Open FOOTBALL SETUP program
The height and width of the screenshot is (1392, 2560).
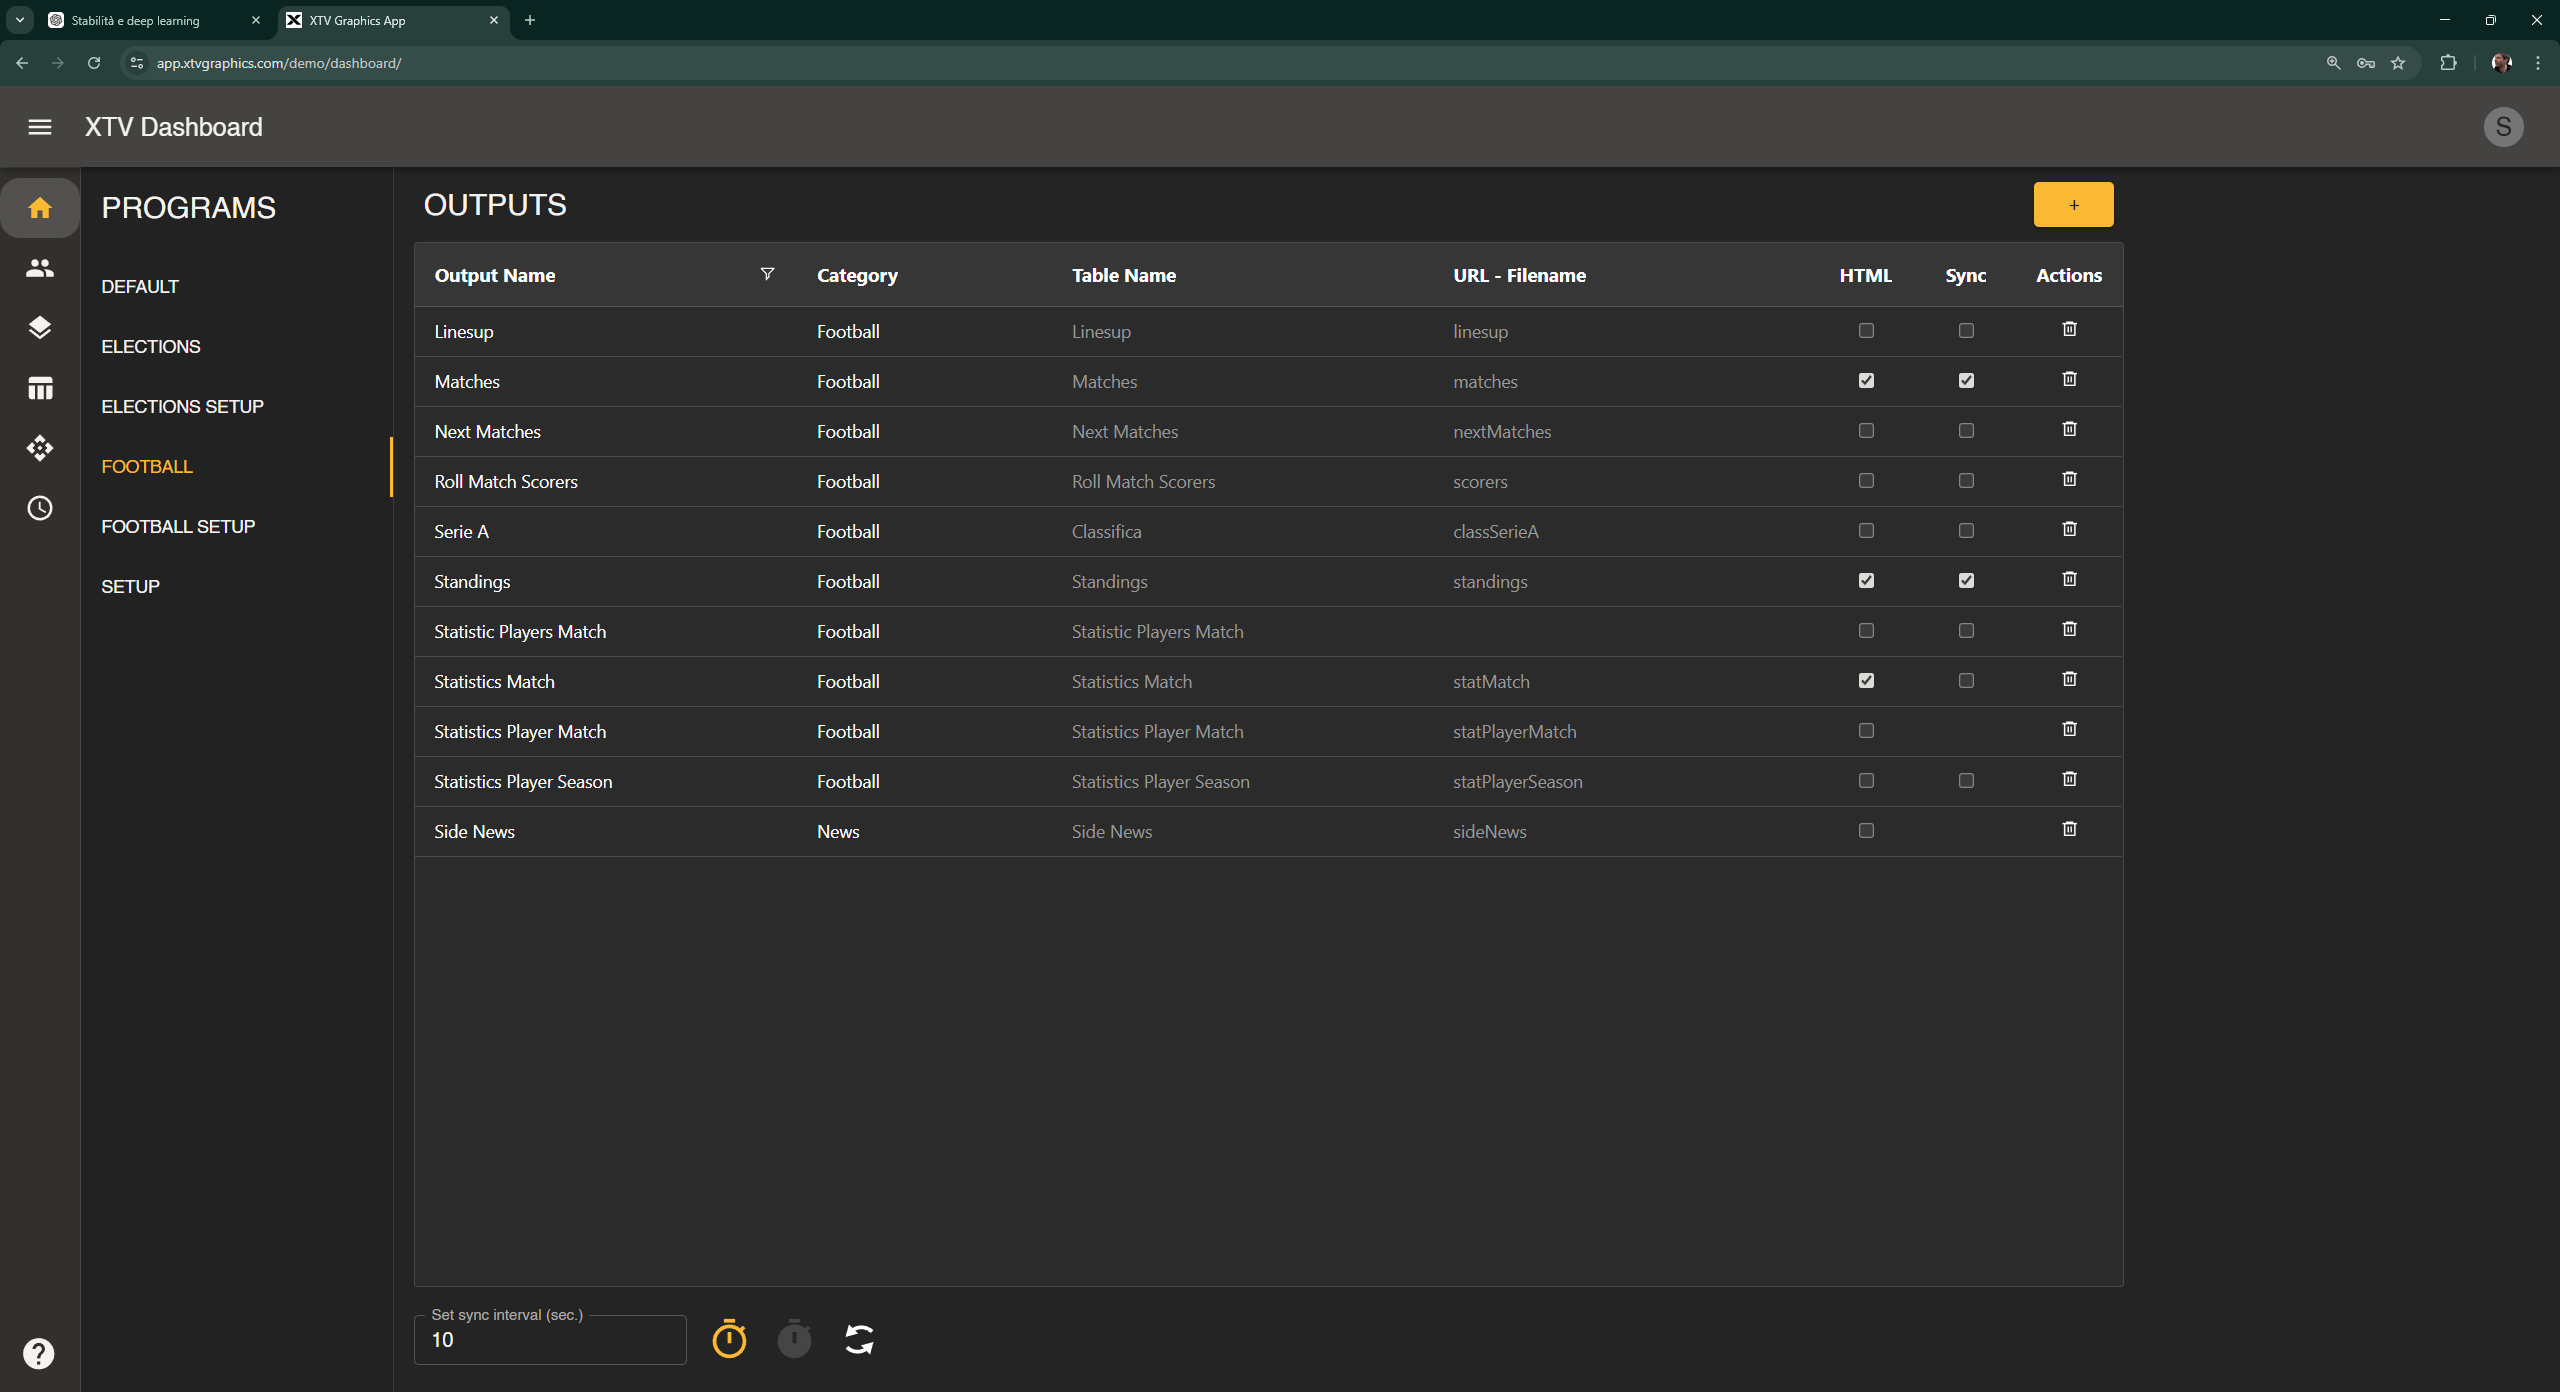pos(178,526)
